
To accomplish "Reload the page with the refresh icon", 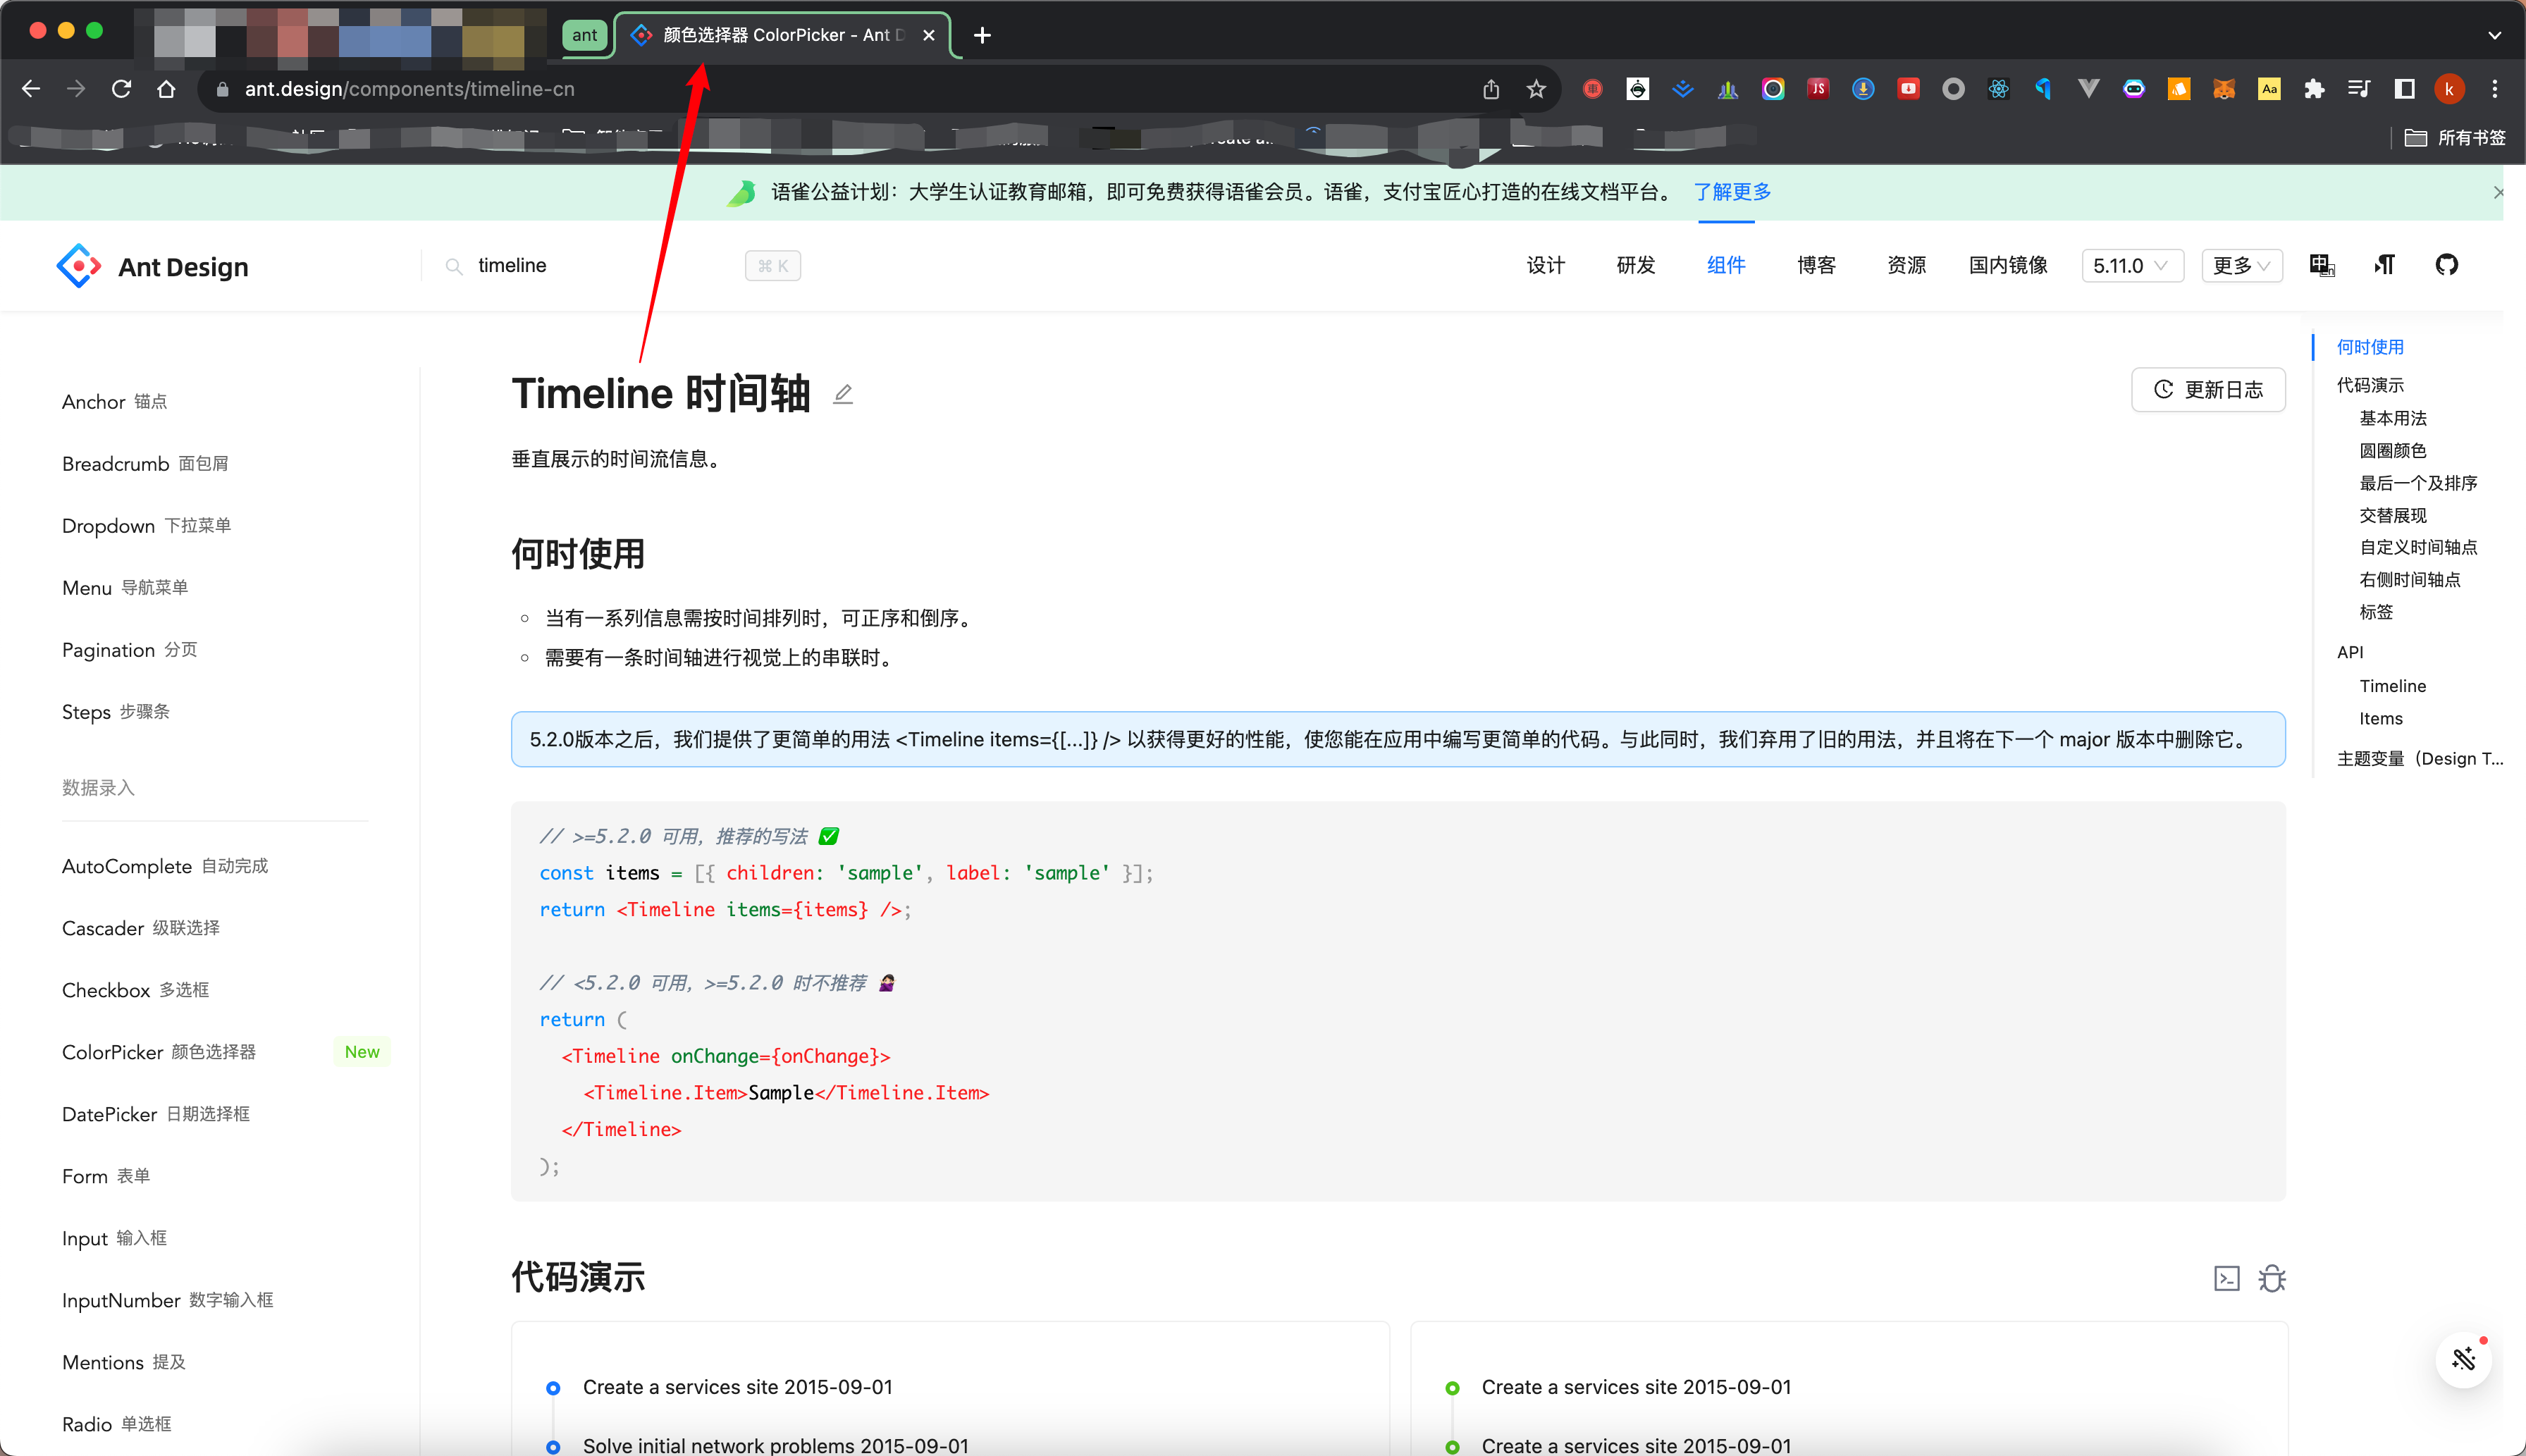I will pyautogui.click(x=121, y=88).
